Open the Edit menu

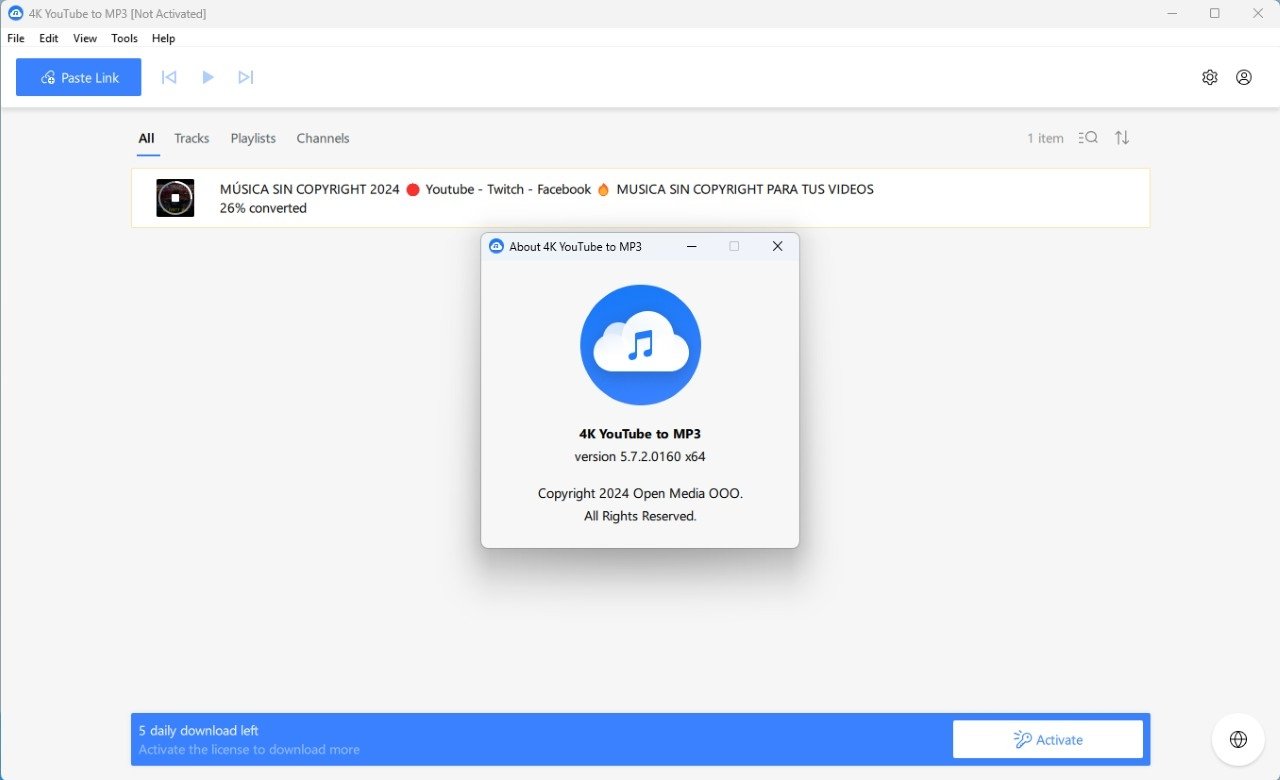[49, 38]
